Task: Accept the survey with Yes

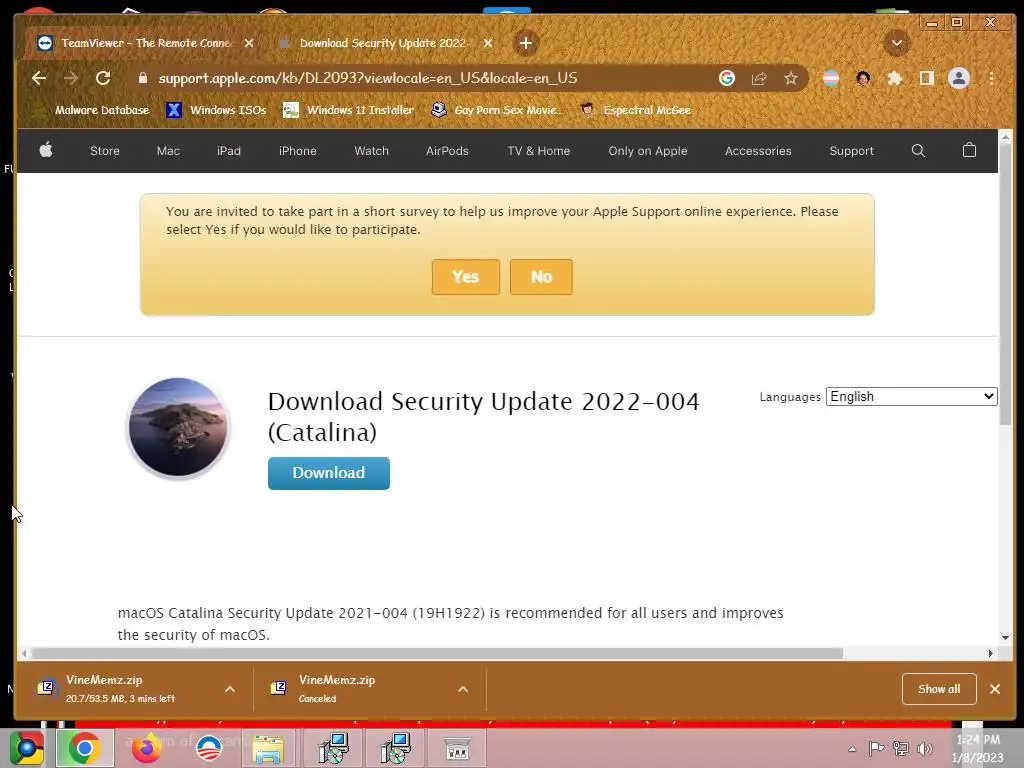Action: [466, 277]
